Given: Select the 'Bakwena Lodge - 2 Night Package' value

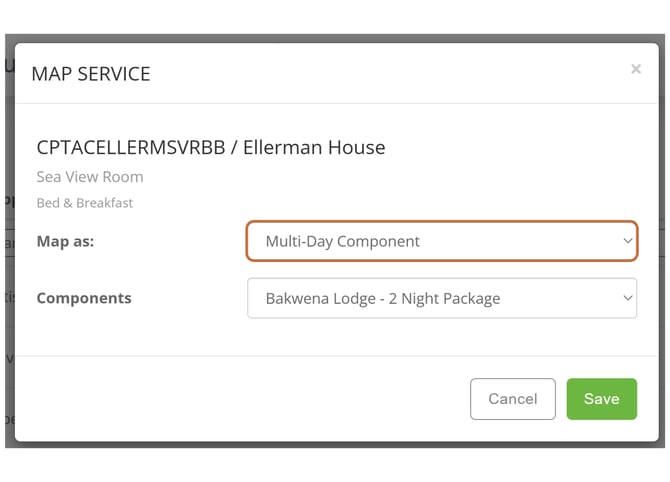Looking at the screenshot, I should coord(383,298).
